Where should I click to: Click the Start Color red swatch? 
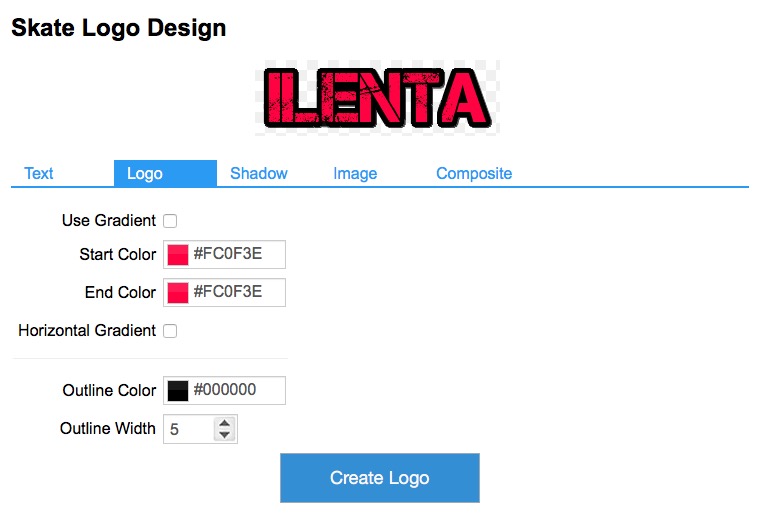coord(178,255)
